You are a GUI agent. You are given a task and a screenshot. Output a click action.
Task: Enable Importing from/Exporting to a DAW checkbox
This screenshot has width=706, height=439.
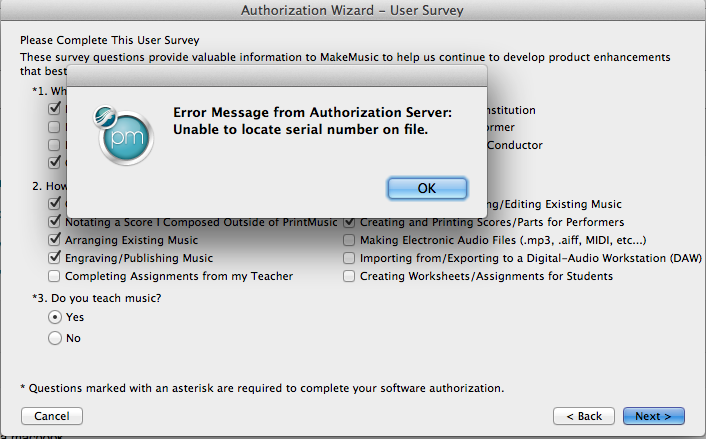click(x=349, y=258)
